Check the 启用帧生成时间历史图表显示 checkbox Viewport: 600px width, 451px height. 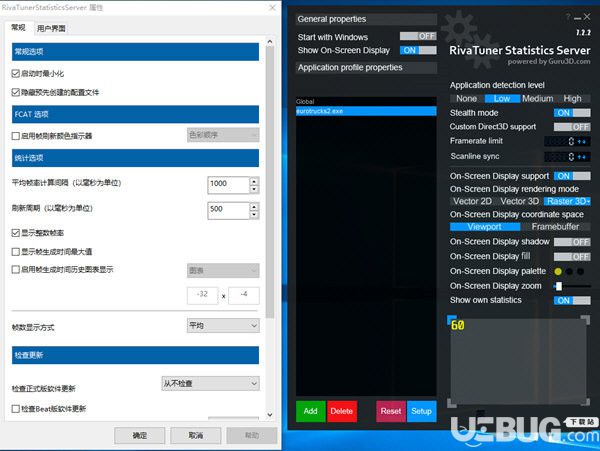point(16,270)
